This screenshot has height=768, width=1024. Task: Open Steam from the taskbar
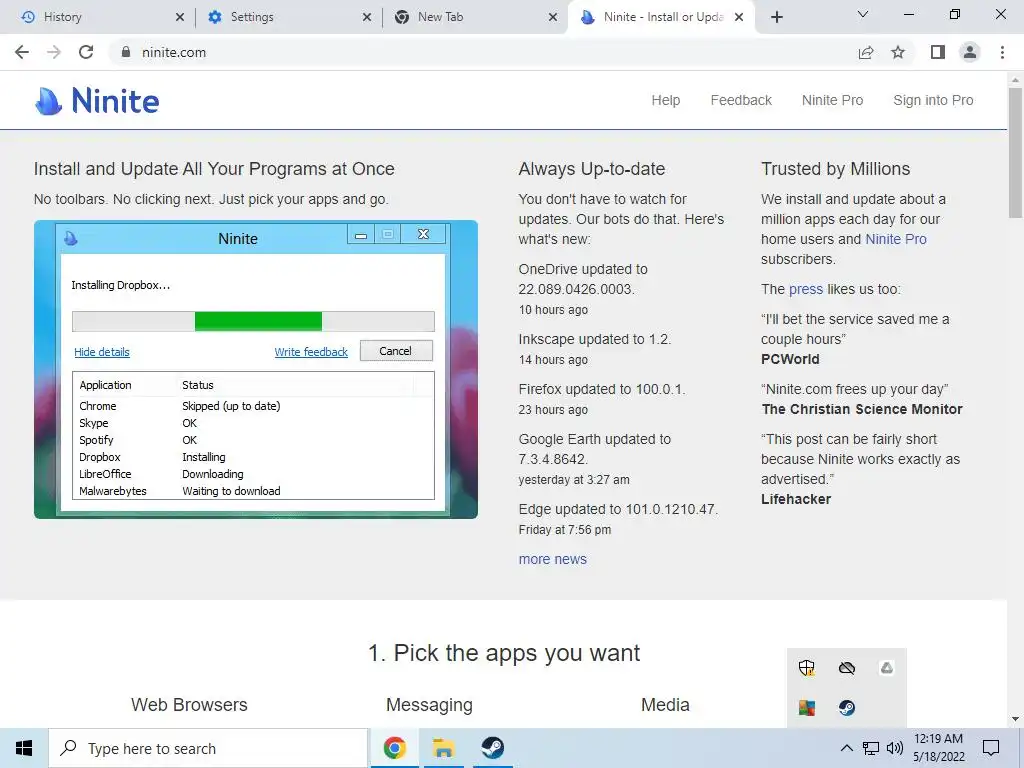coord(493,748)
